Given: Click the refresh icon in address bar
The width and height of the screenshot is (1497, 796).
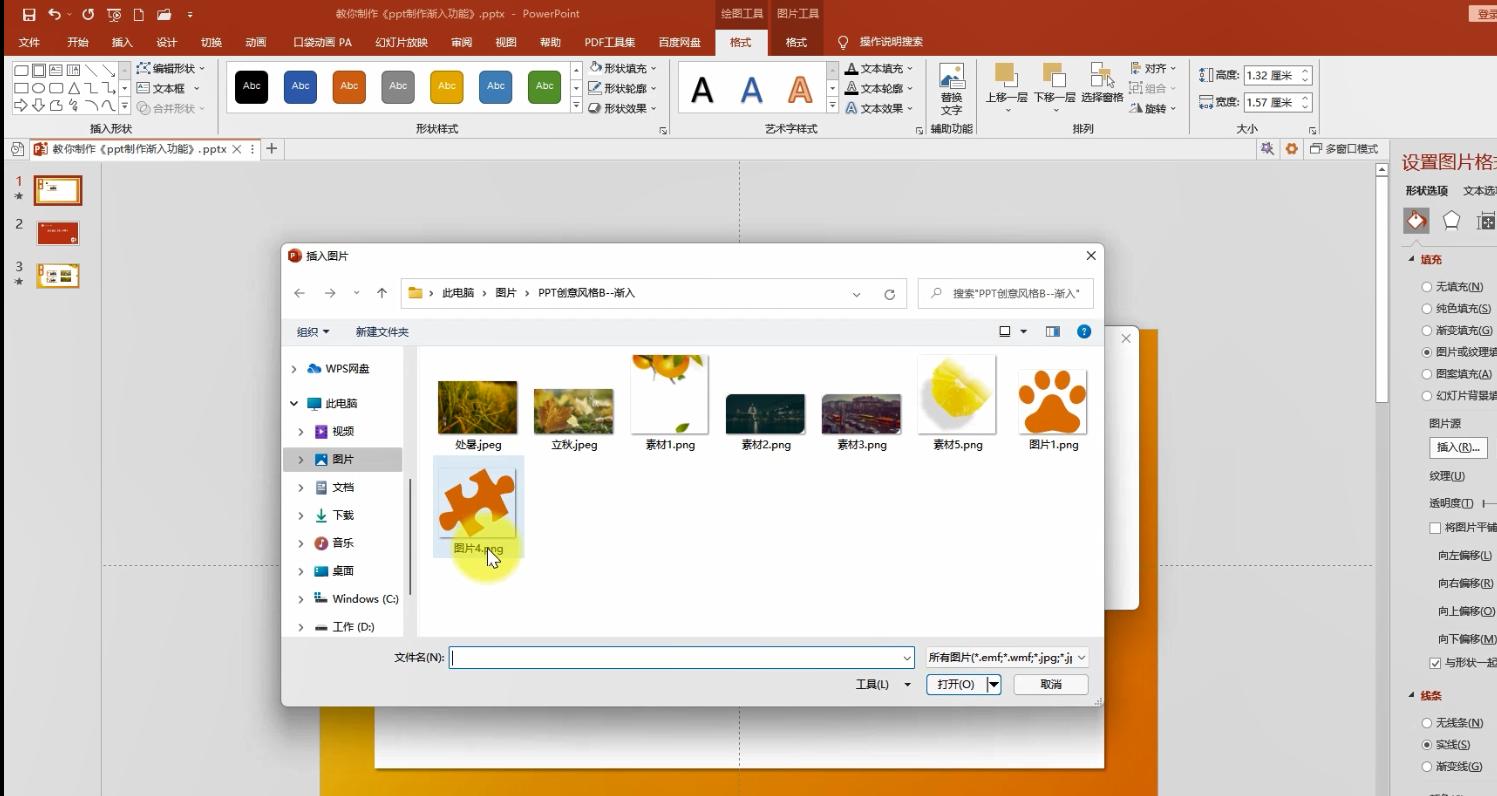Looking at the screenshot, I should pyautogui.click(x=889, y=294).
